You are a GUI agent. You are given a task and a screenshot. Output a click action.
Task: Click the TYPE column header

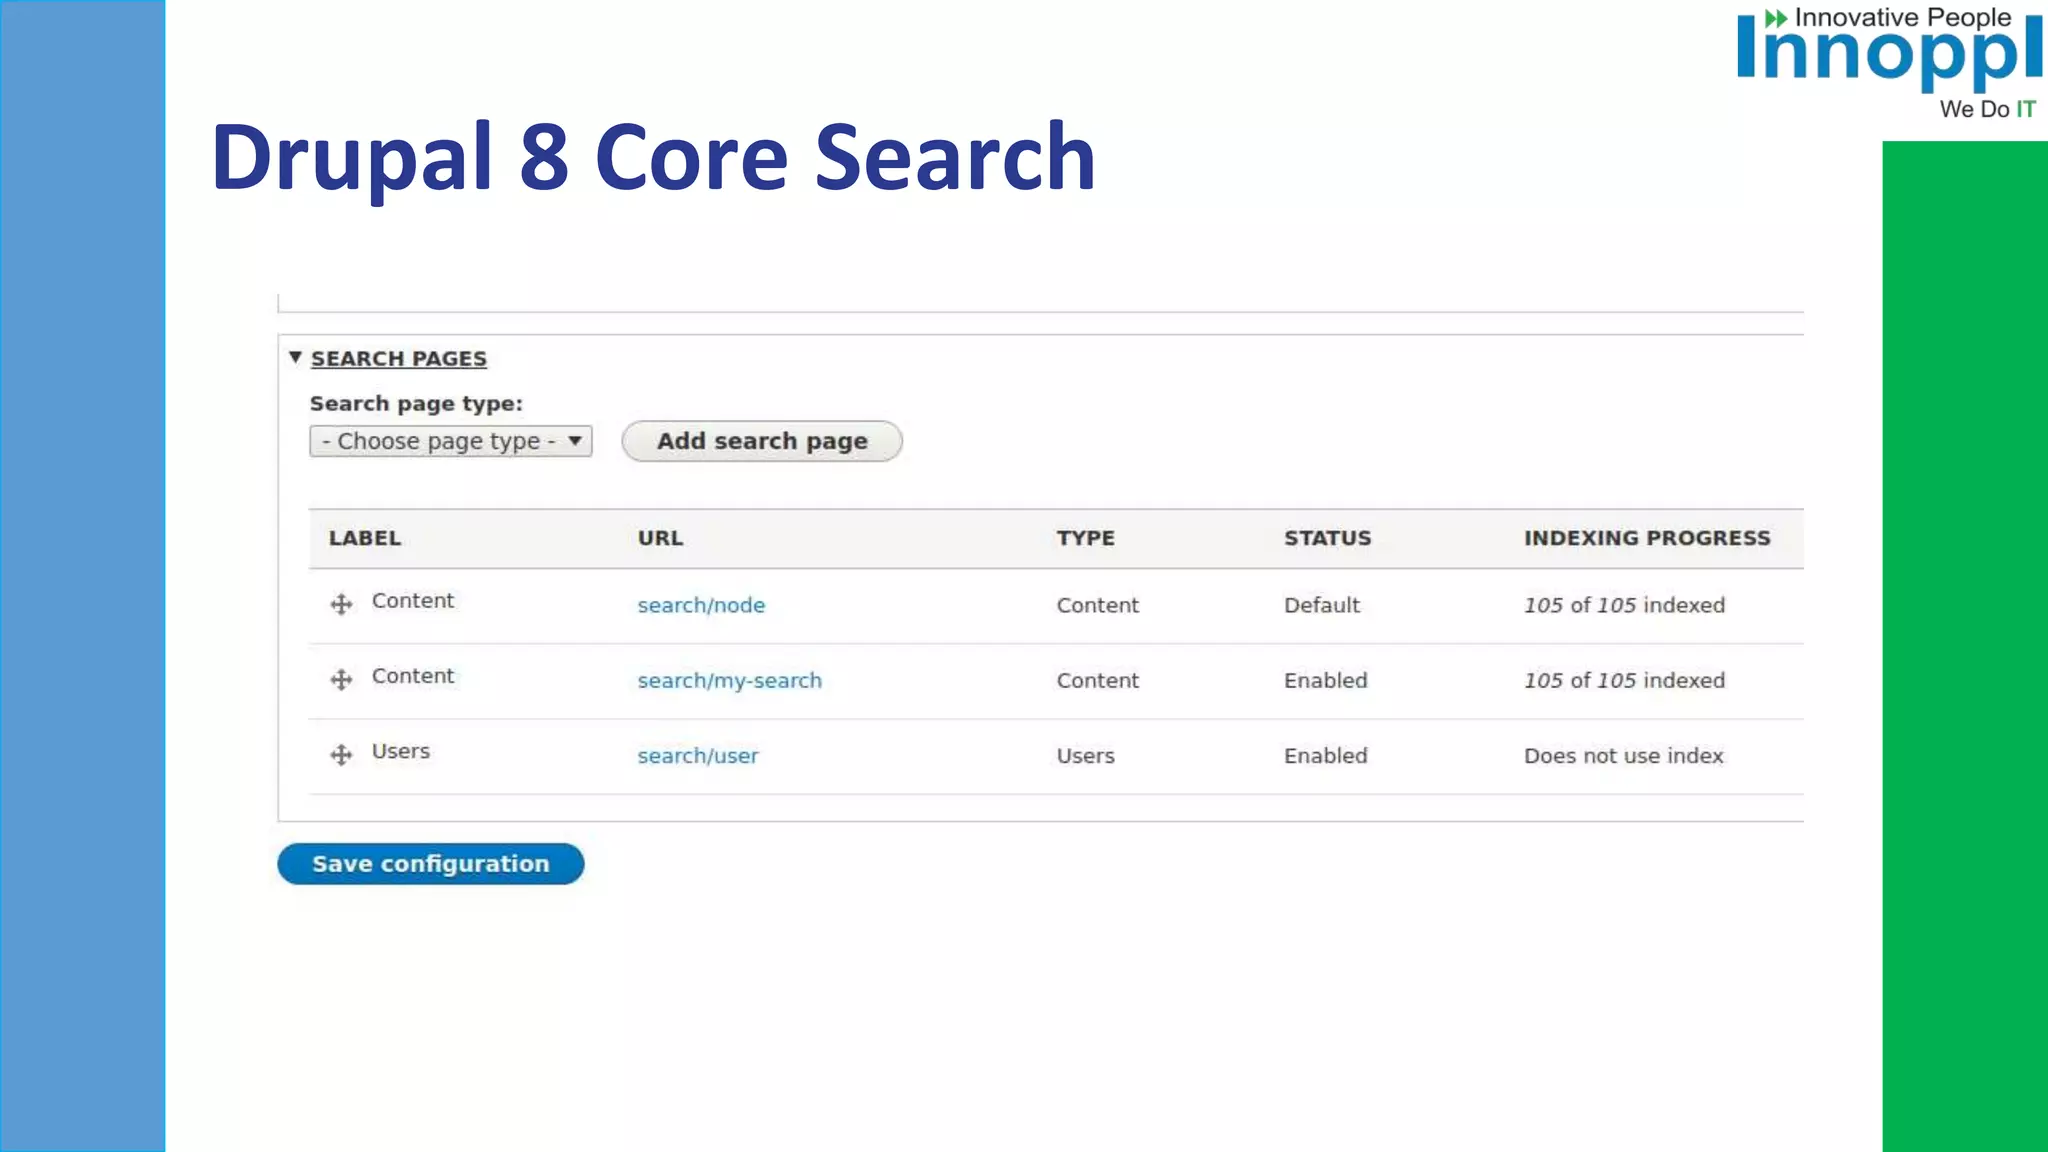(1086, 538)
